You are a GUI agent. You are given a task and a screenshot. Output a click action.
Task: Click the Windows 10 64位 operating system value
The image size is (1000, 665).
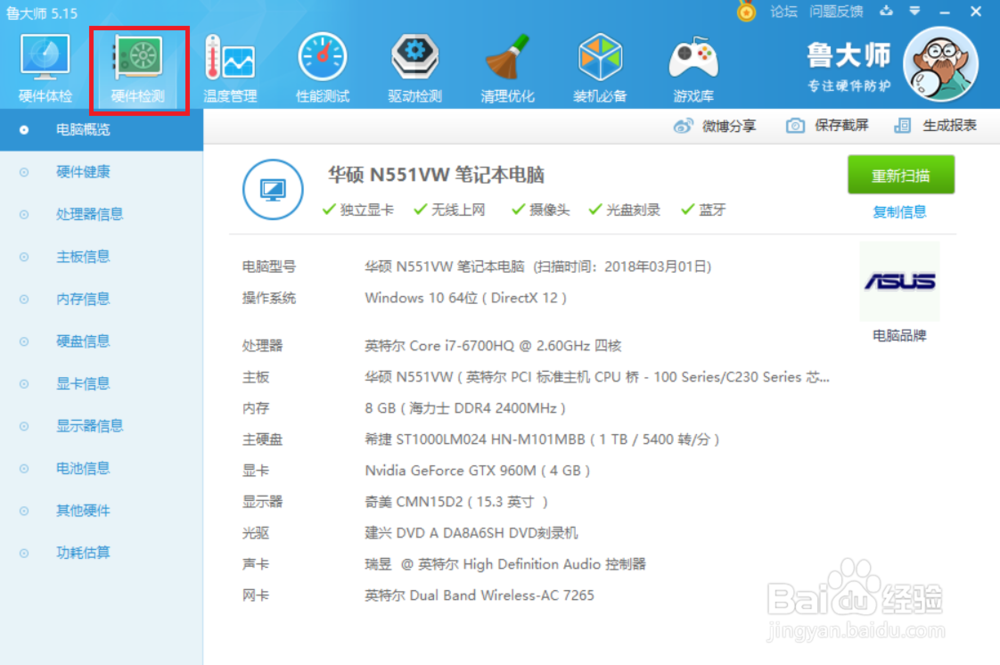466,298
